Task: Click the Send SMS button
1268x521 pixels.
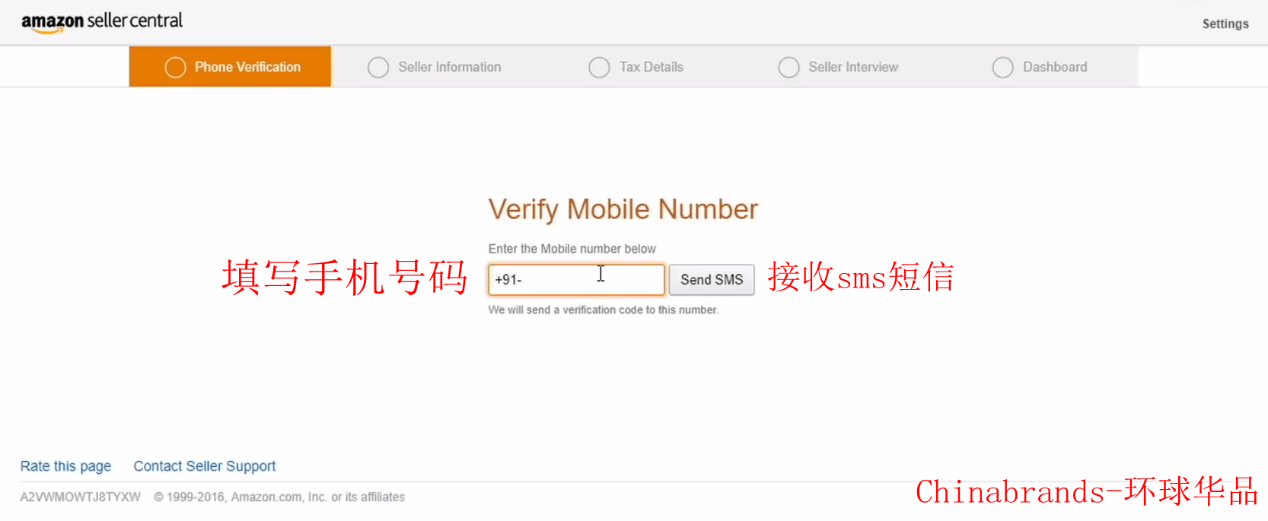Action: 712,280
